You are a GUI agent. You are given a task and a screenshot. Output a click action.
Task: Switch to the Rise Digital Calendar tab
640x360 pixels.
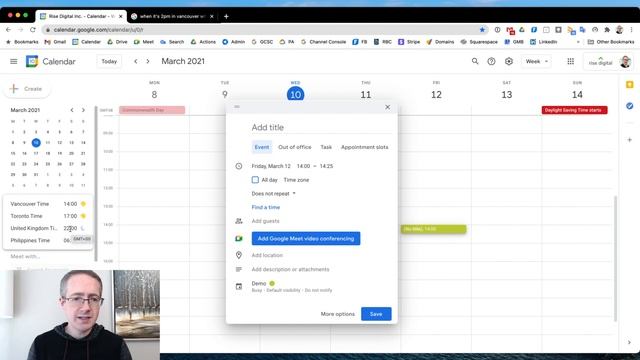pyautogui.click(x=81, y=16)
